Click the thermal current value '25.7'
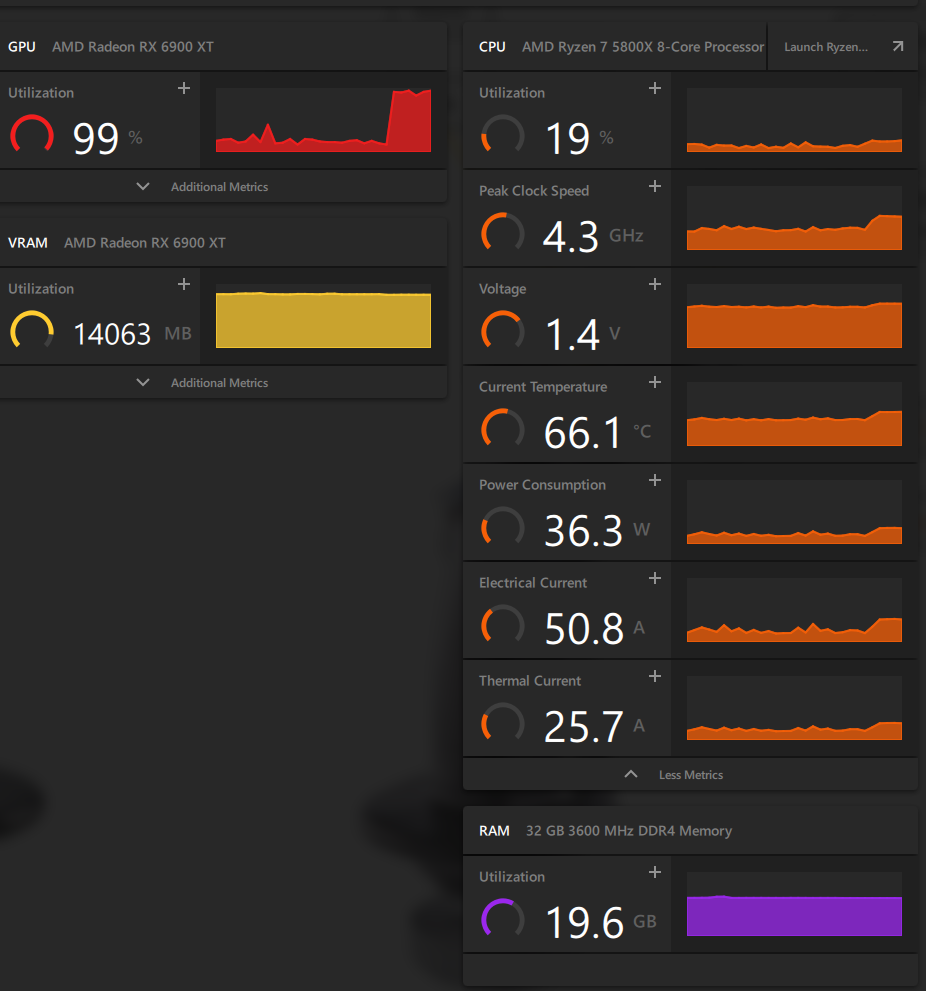This screenshot has width=926, height=991. (x=583, y=726)
